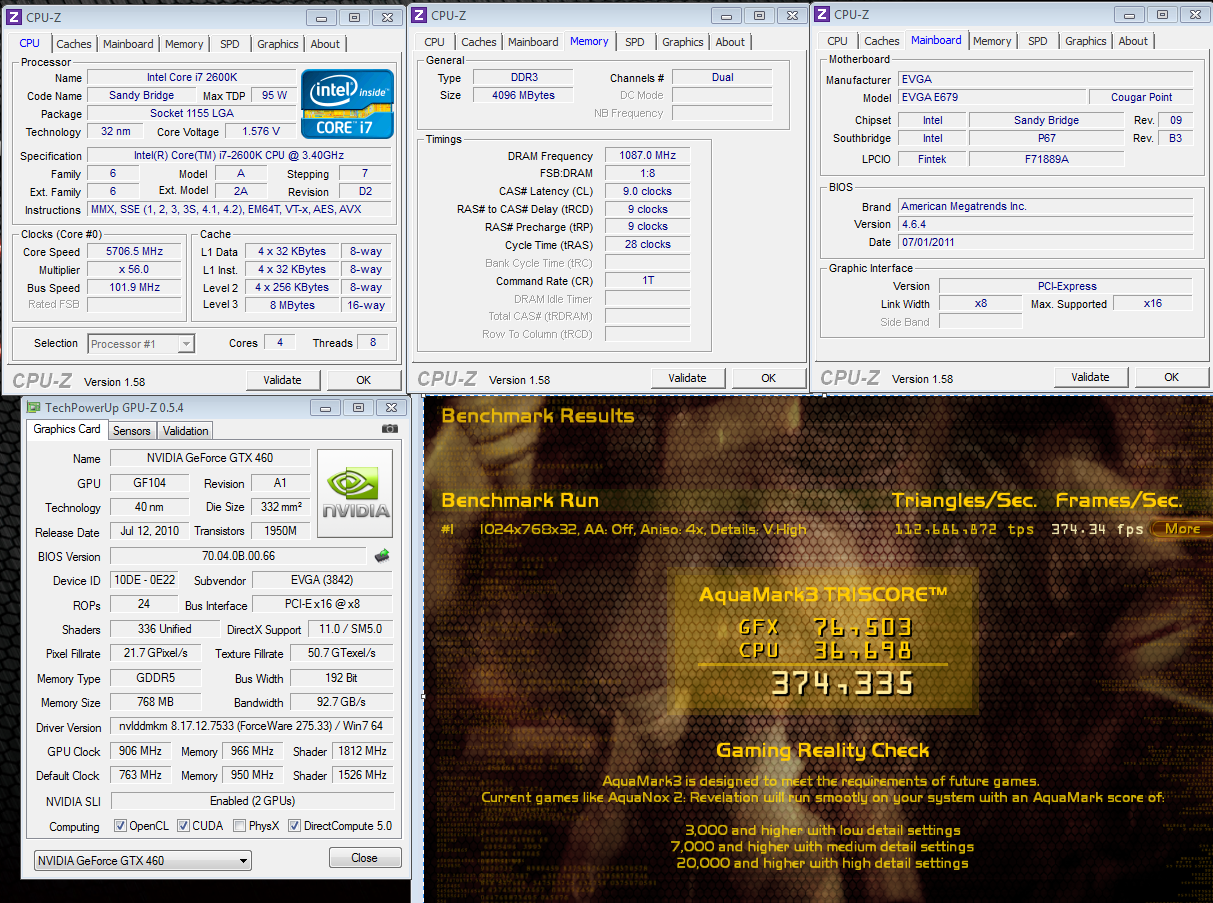The width and height of the screenshot is (1213, 903).
Task: Click the GPU-Z title bar app icon
Action: click(x=34, y=407)
